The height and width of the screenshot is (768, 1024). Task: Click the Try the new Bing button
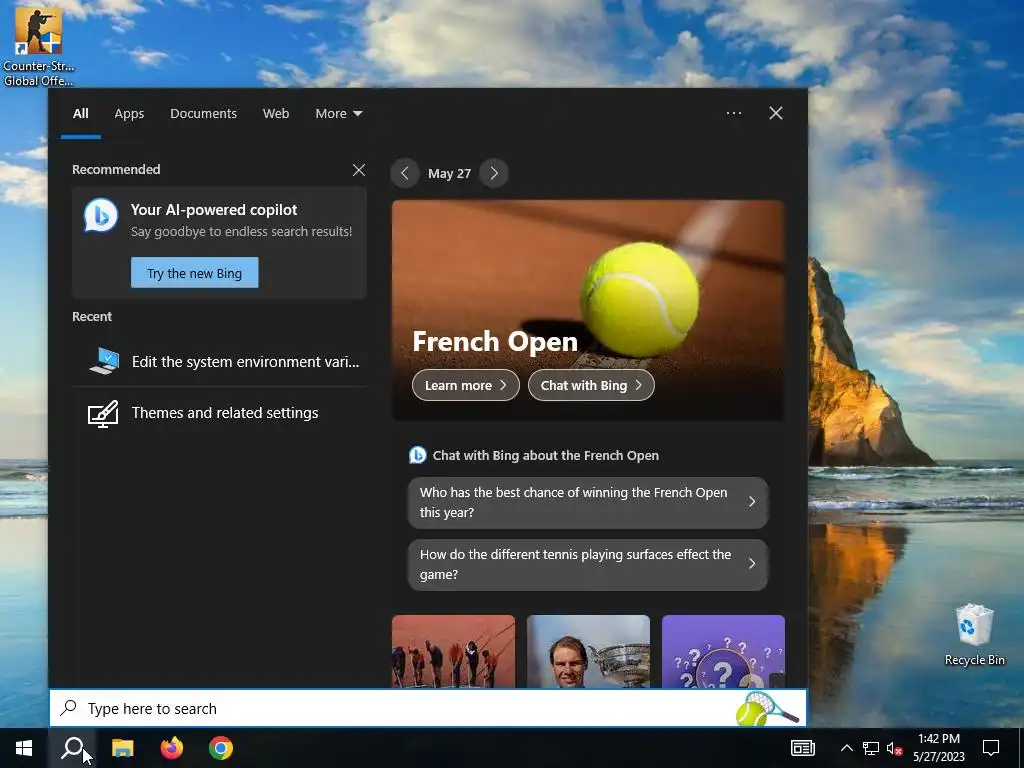point(195,273)
